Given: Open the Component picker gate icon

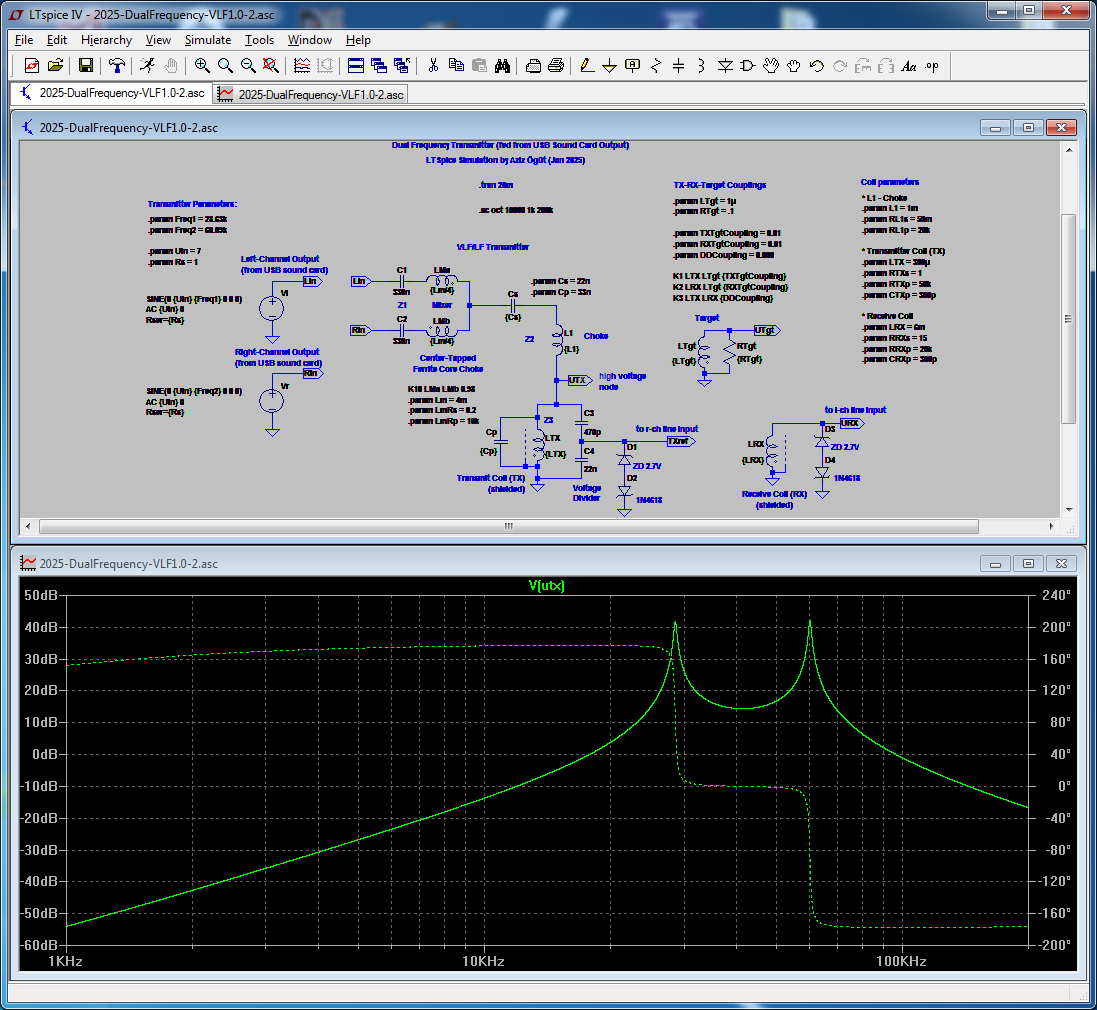Looking at the screenshot, I should (748, 66).
